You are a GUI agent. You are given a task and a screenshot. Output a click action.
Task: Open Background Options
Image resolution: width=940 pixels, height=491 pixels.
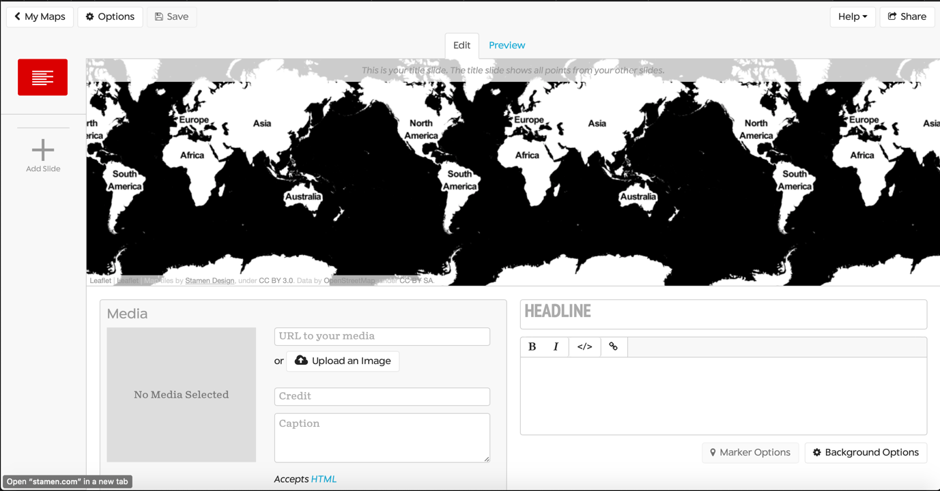(866, 452)
